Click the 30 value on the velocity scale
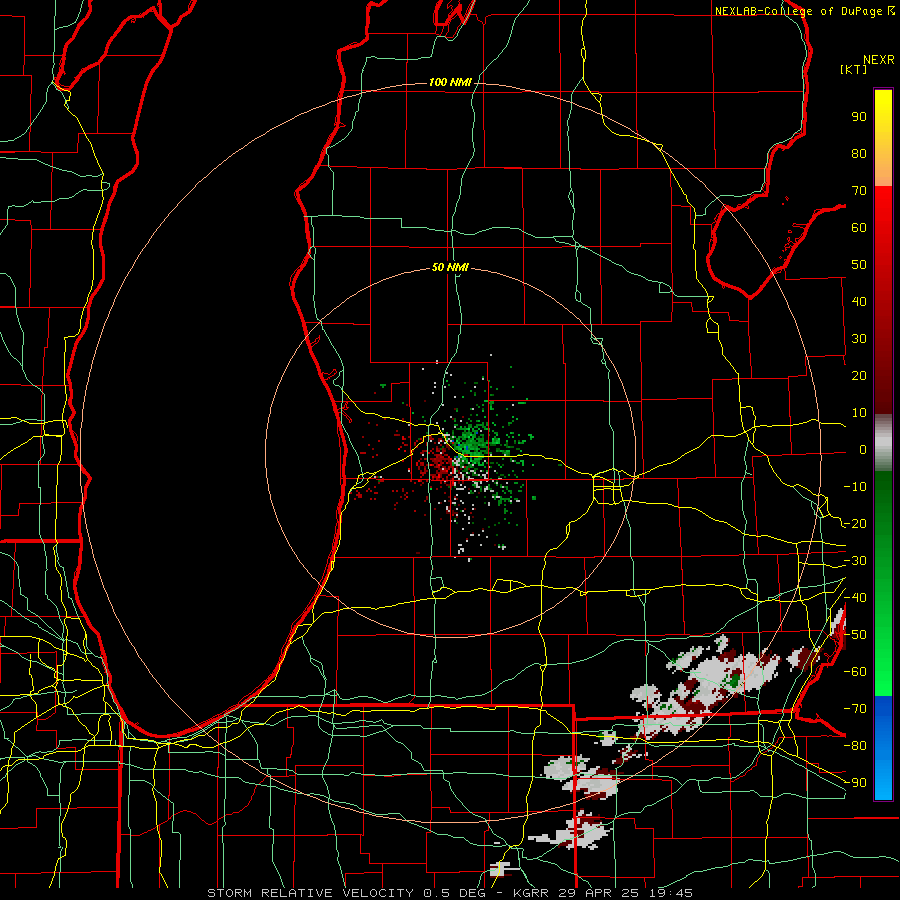The height and width of the screenshot is (900, 900). tap(859, 339)
